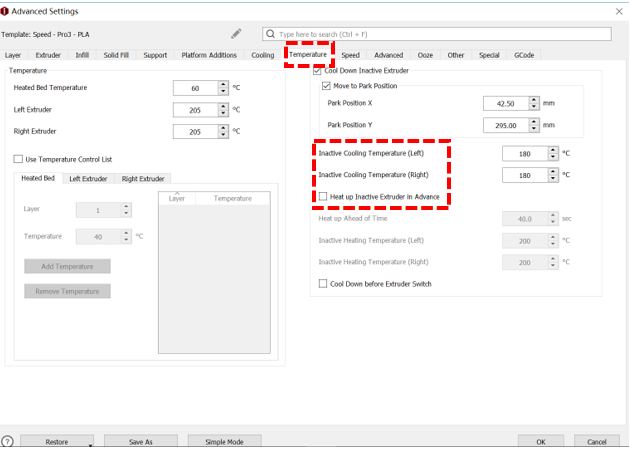The width and height of the screenshot is (630, 449).
Task: Click the magnifier icon in the search box
Action: 271,34
